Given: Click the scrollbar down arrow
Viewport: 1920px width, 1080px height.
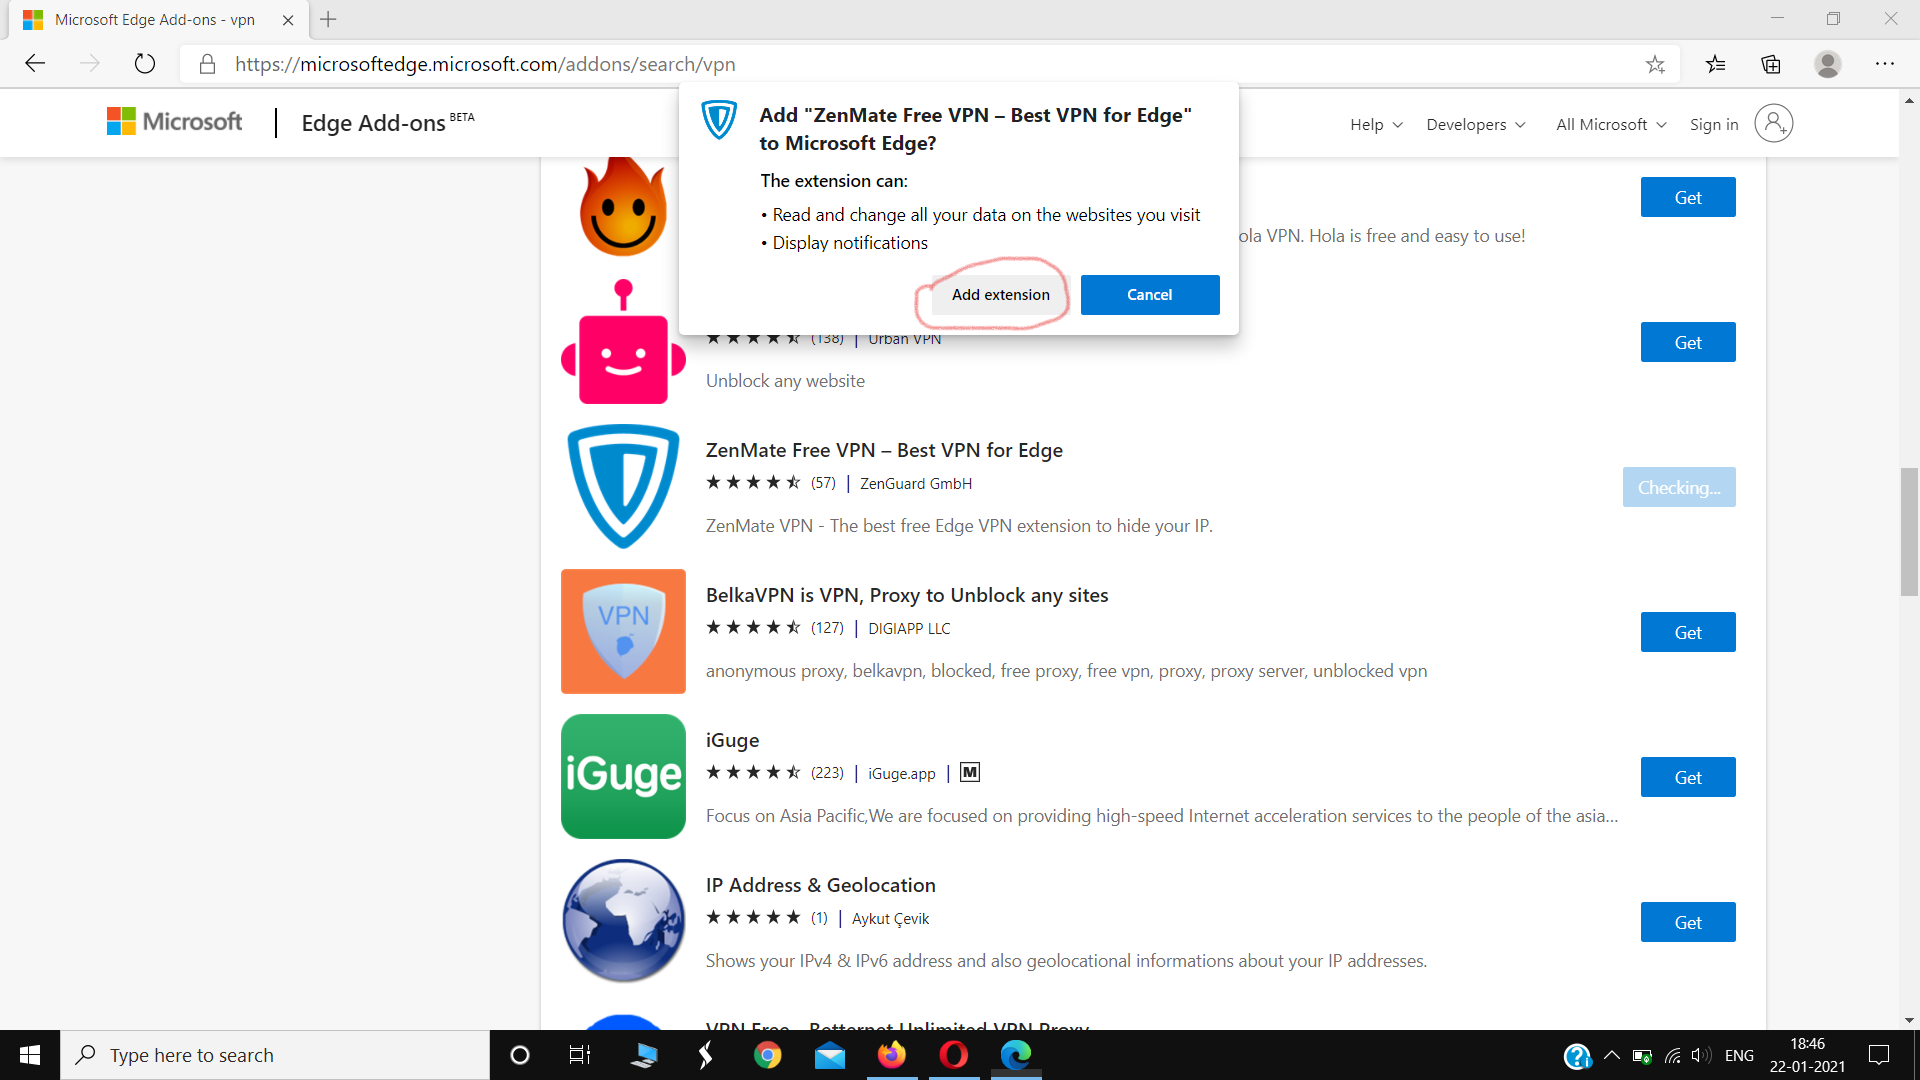Looking at the screenshot, I should [x=1909, y=1020].
